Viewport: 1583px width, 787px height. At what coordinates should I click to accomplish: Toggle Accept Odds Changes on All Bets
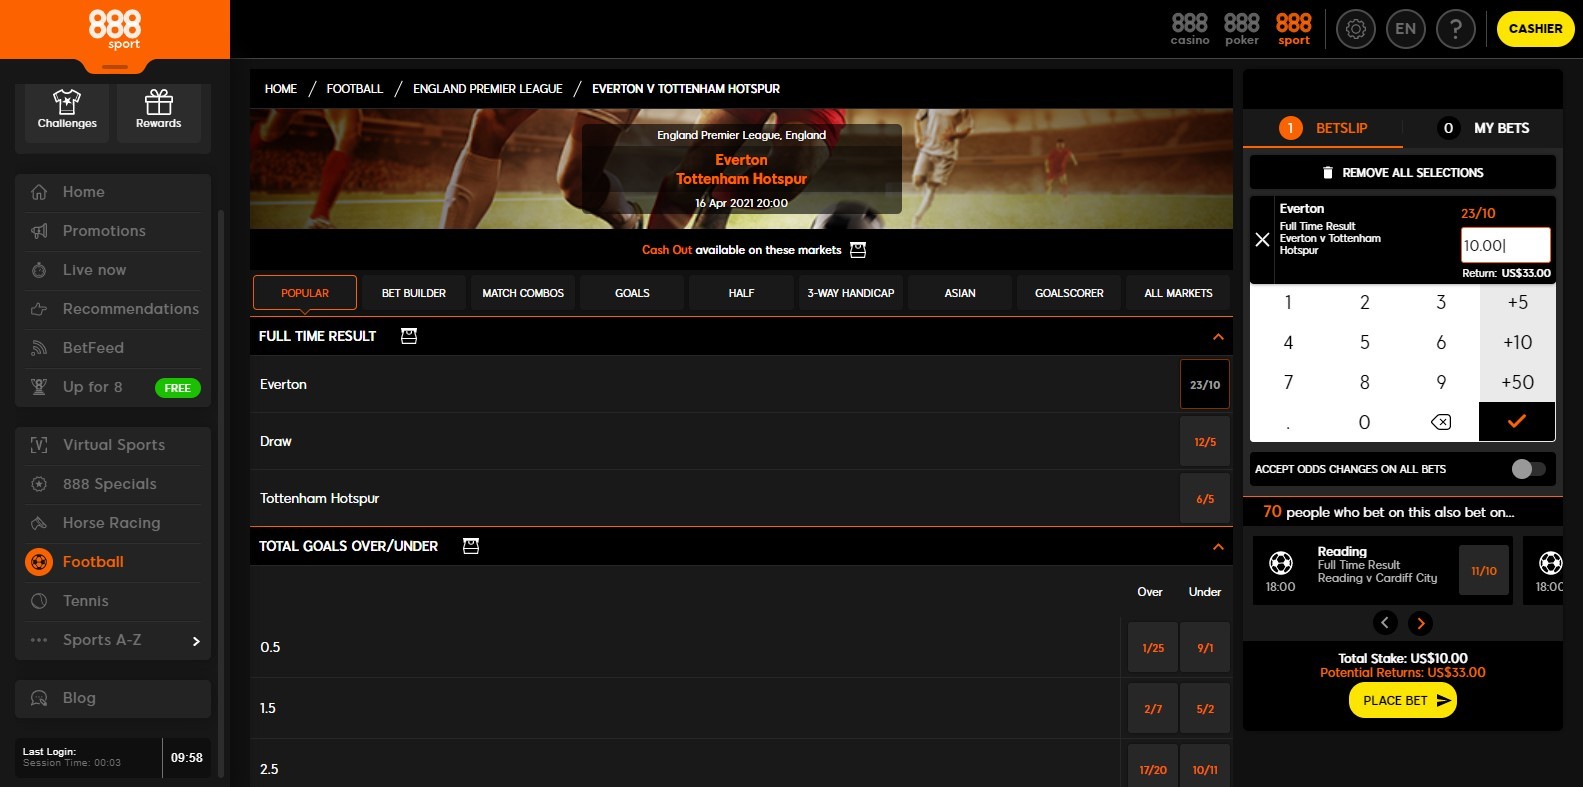[x=1527, y=469]
